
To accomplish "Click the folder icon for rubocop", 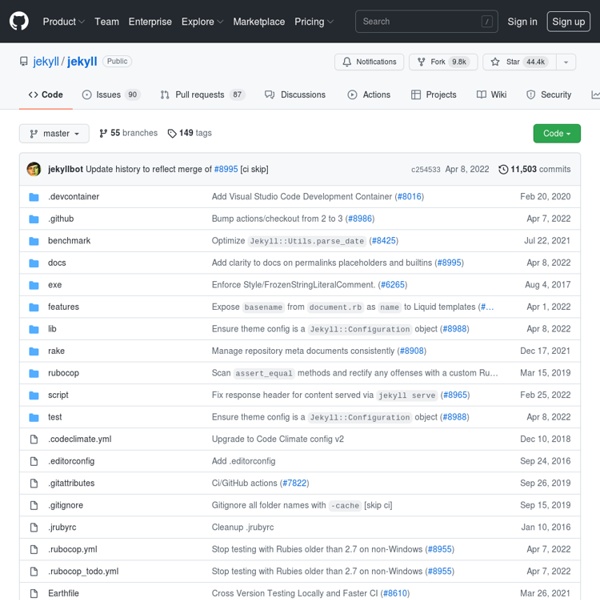I will click(x=34, y=373).
